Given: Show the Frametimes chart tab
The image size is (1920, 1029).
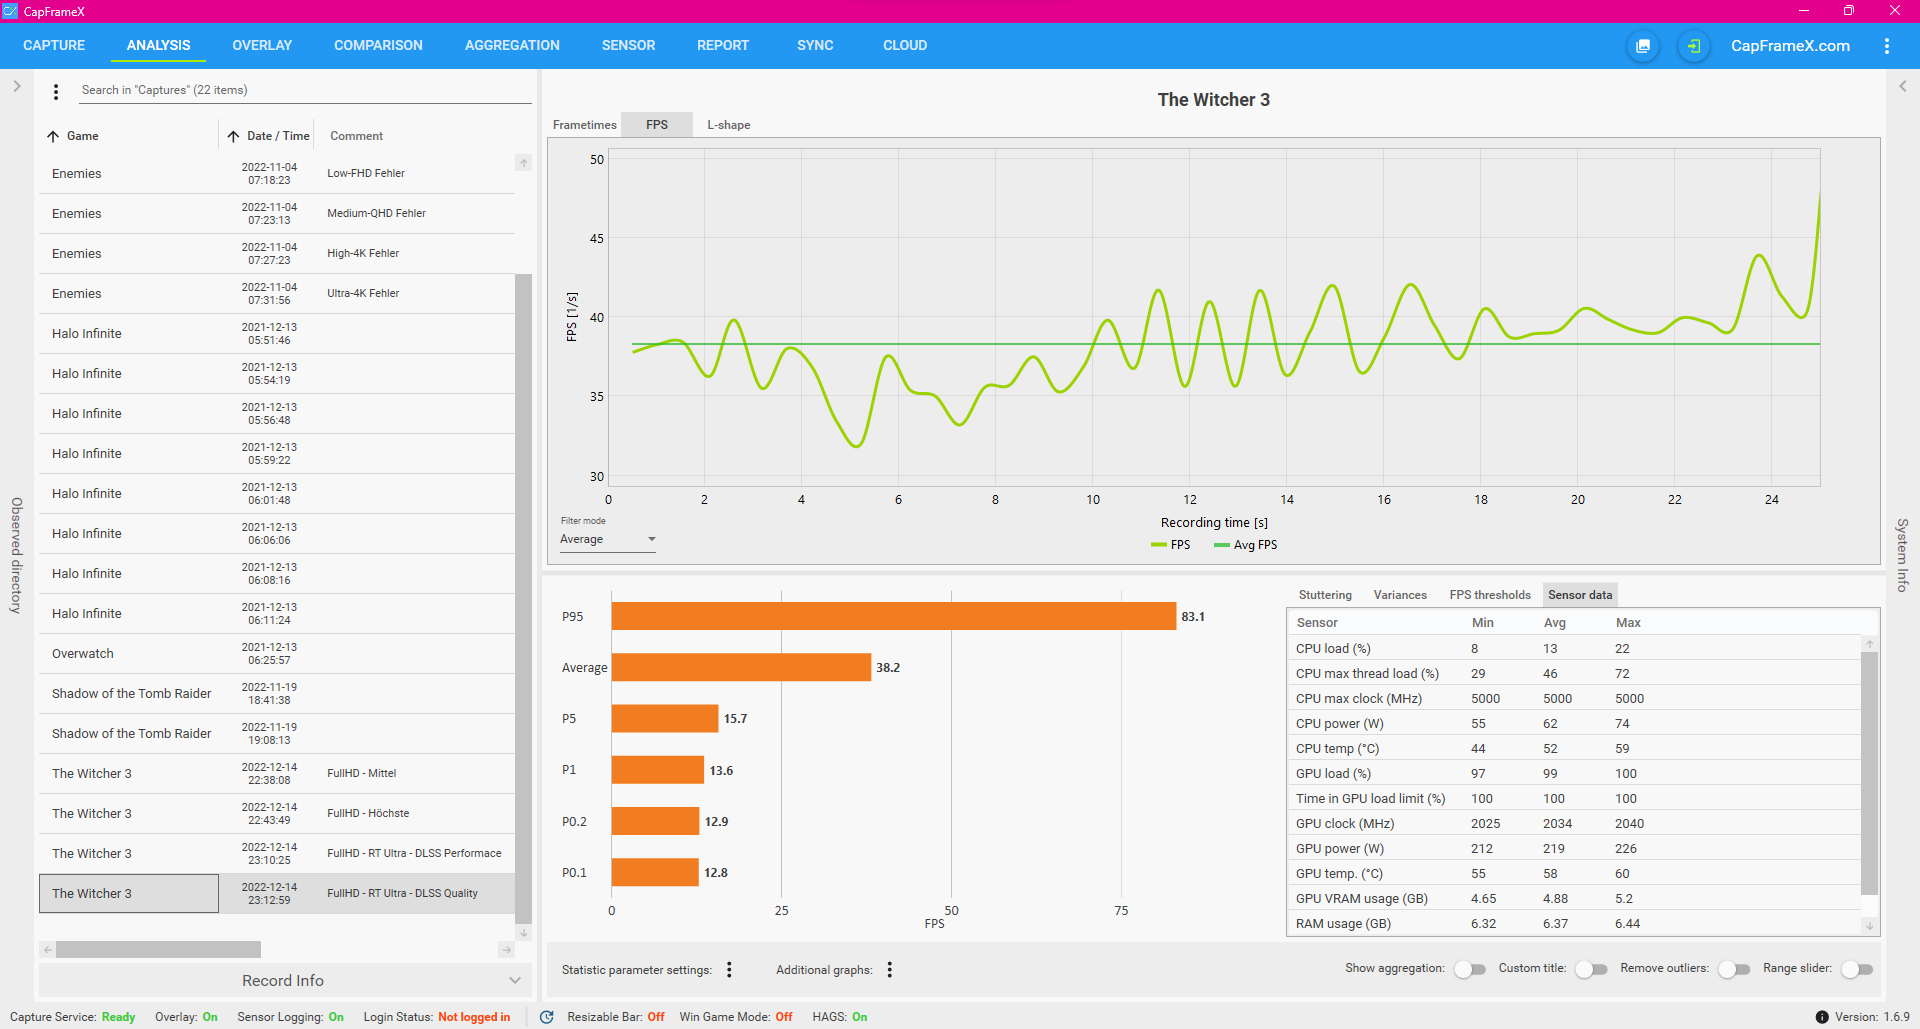Looking at the screenshot, I should pos(585,125).
